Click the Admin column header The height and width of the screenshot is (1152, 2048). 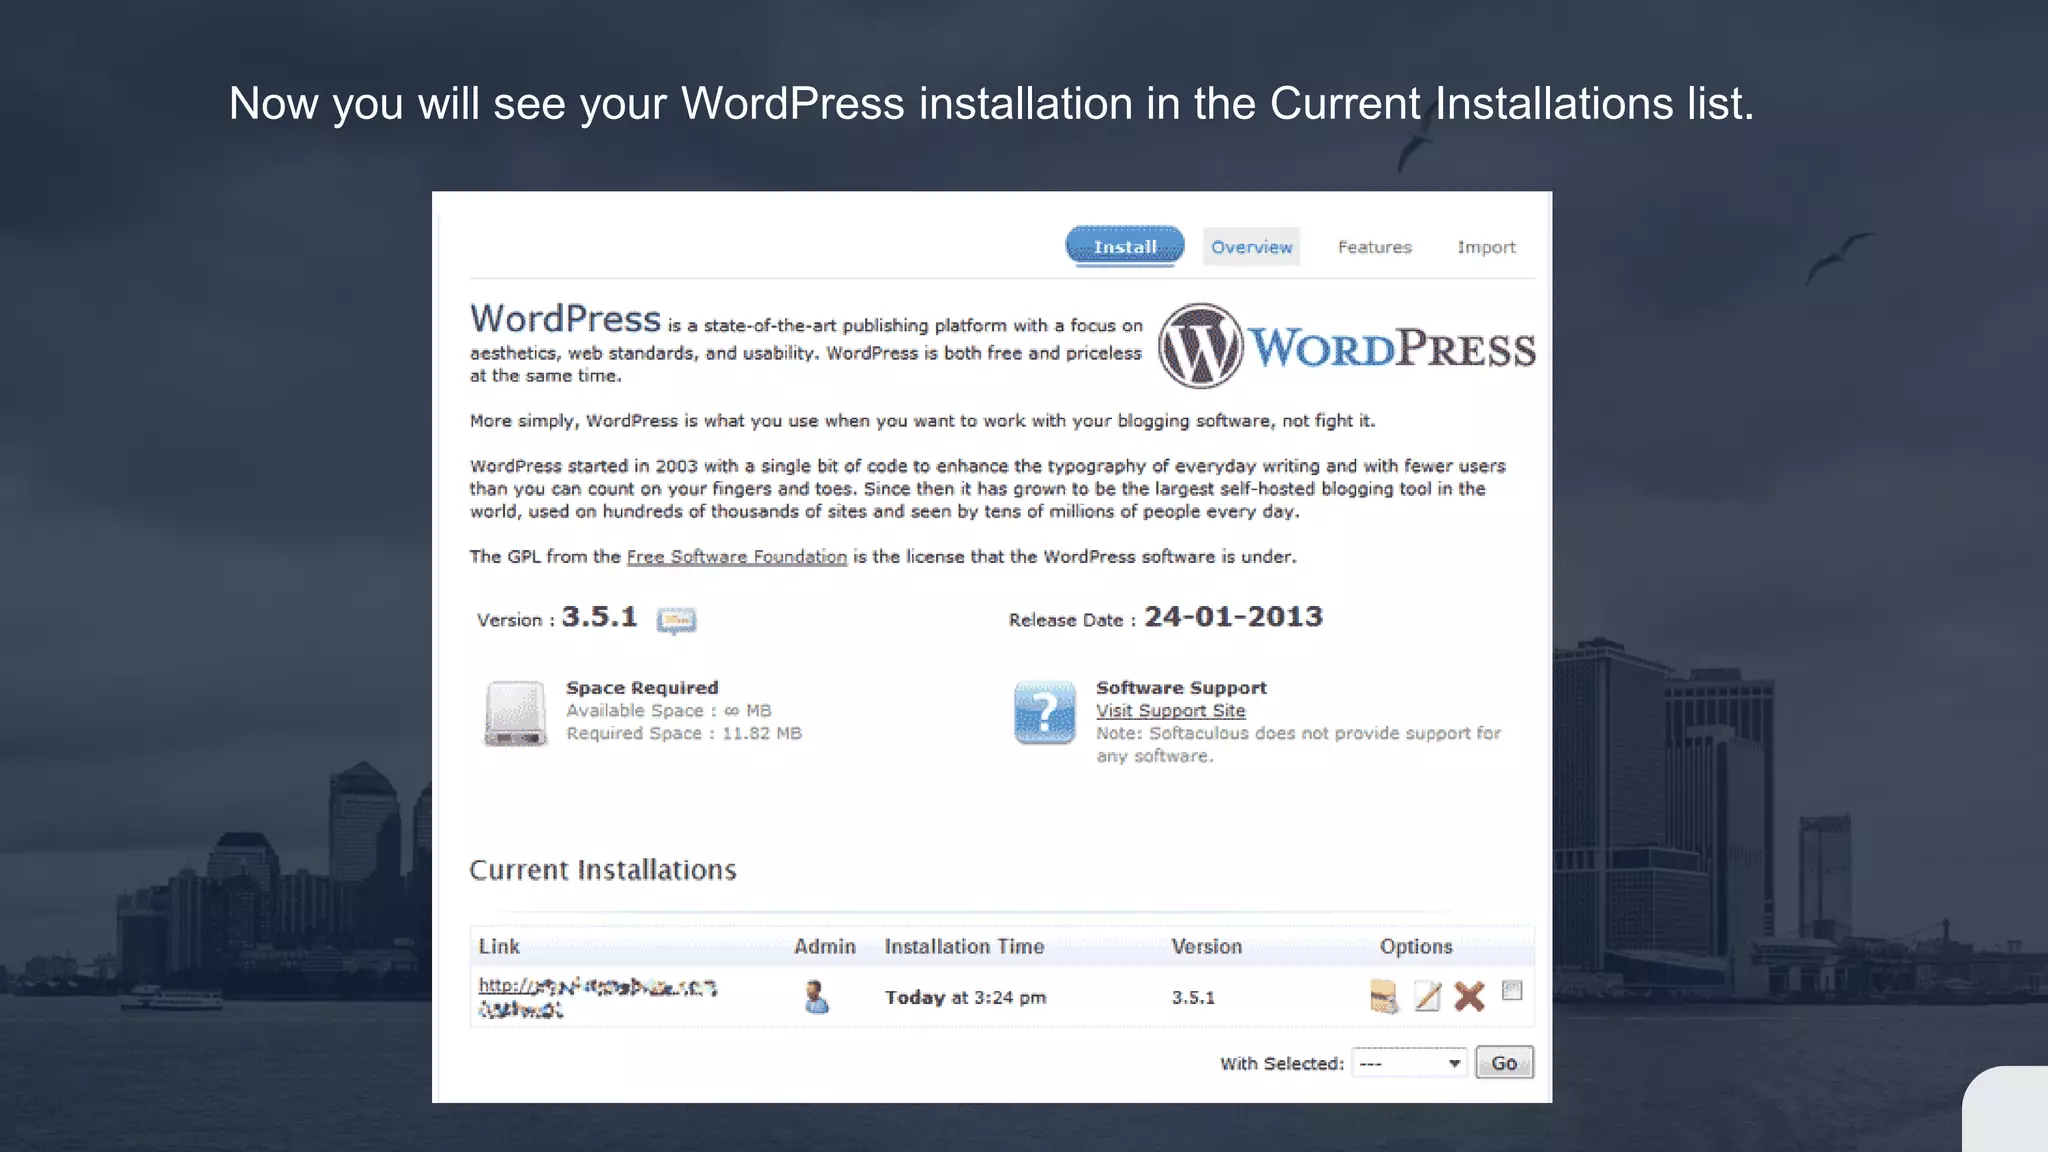pyautogui.click(x=825, y=946)
